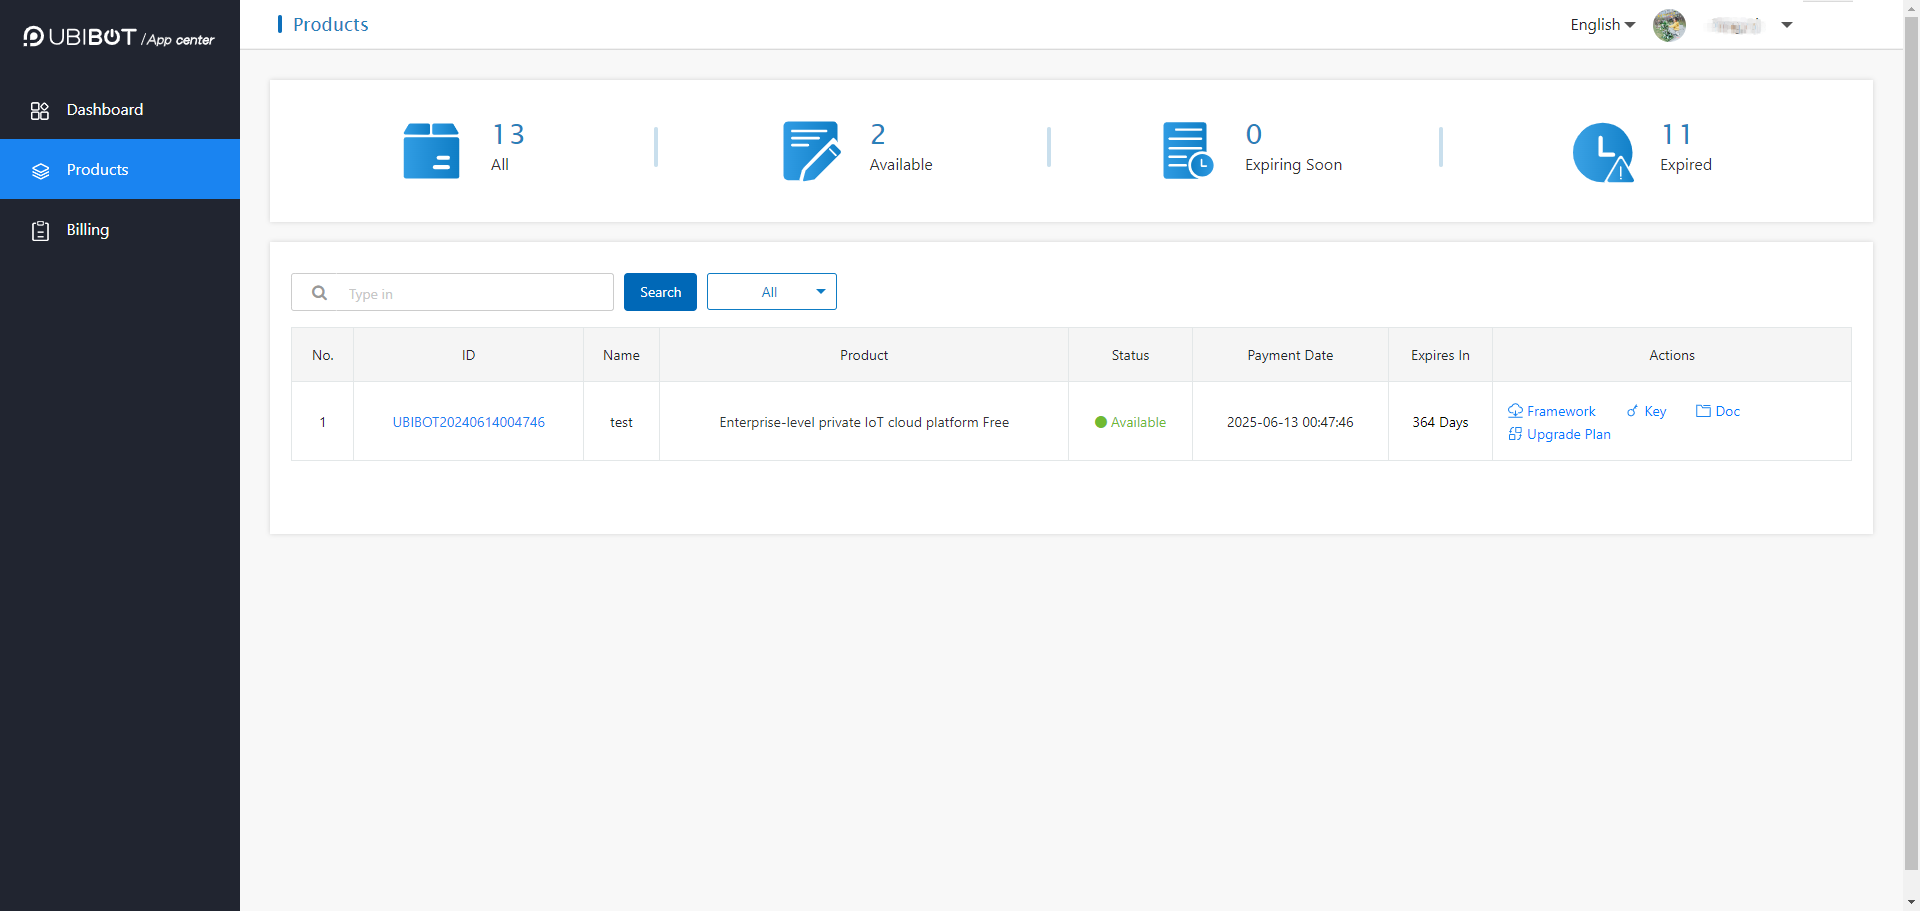This screenshot has width=1920, height=911.
Task: Click the Billing clipboard icon
Action: click(40, 231)
